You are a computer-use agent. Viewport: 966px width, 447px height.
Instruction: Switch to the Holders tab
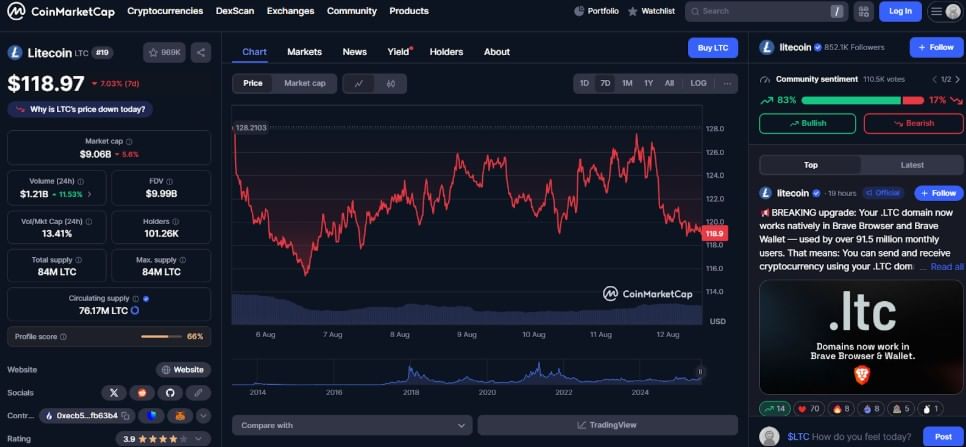(x=446, y=52)
